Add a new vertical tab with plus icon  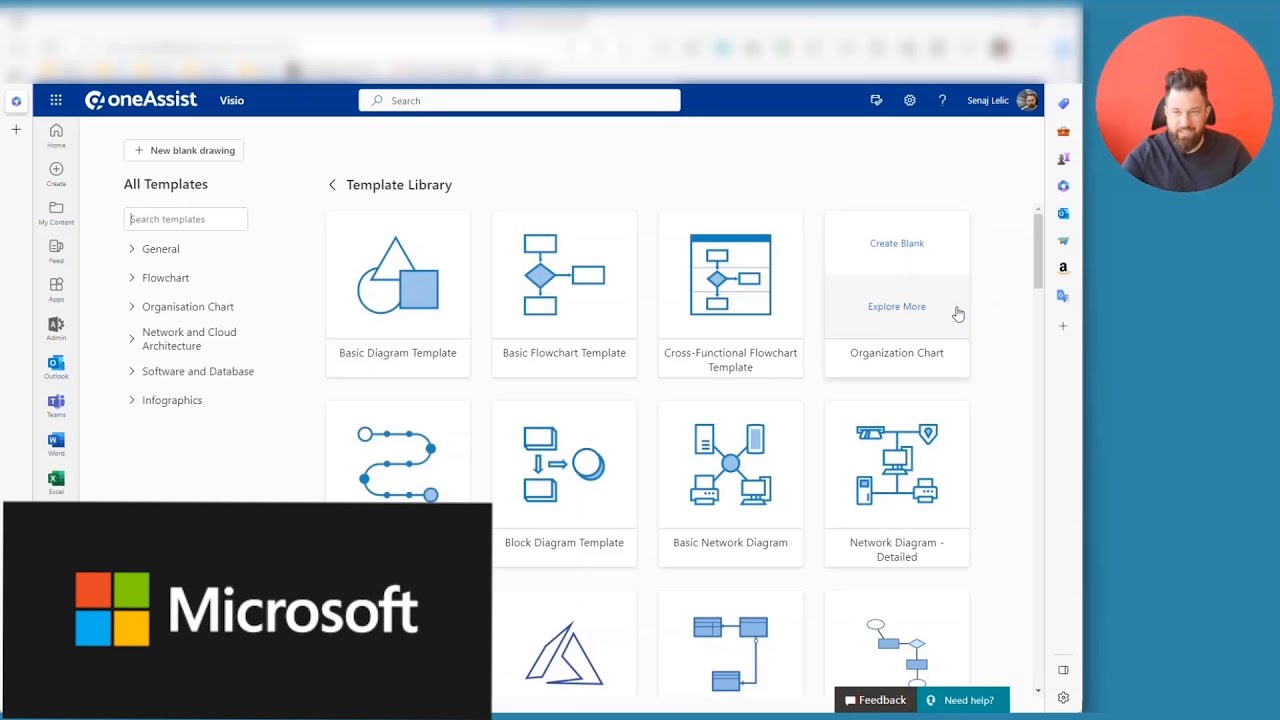(x=16, y=129)
